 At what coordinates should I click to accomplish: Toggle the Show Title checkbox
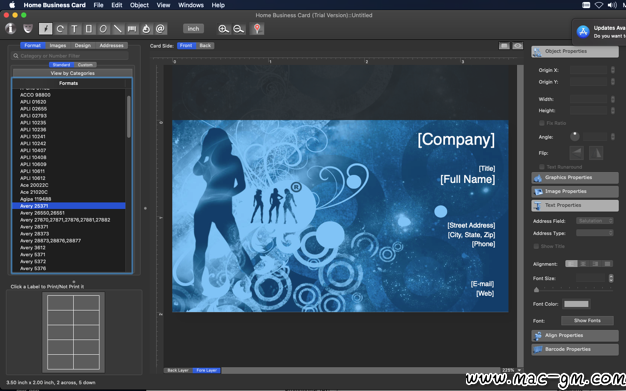[536, 246]
